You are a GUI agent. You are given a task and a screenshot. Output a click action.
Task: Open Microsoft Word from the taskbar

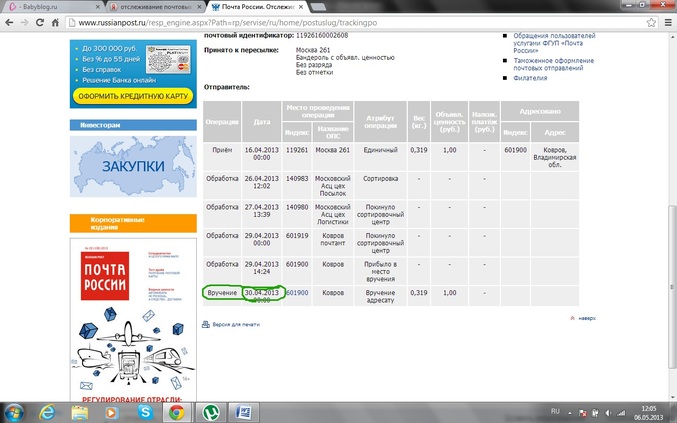point(242,411)
